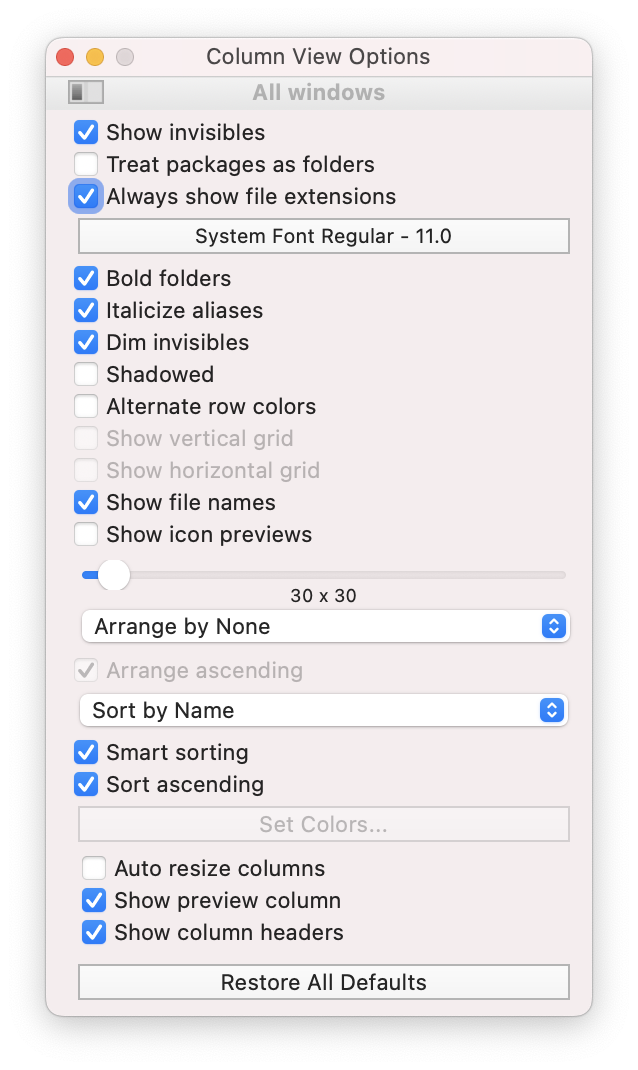638x1070 pixels.
Task: Click Restore All Defaults button
Action: coord(323,982)
